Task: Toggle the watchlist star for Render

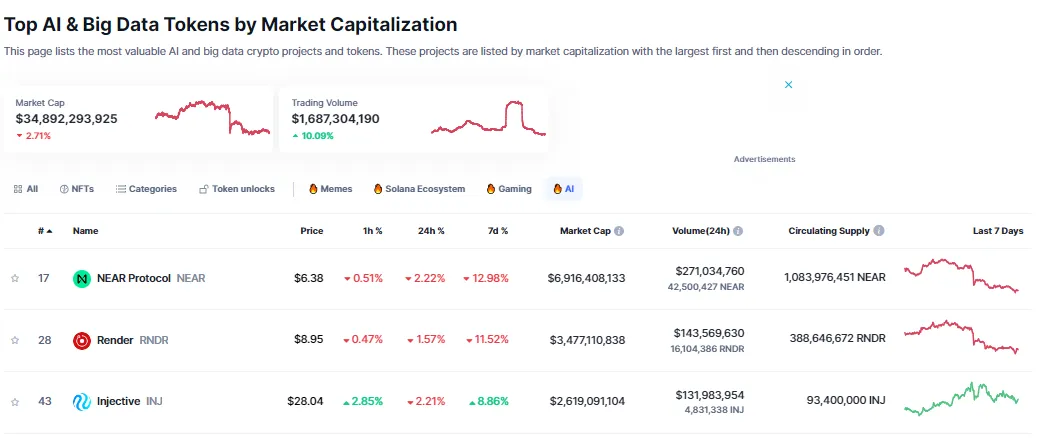Action: pyautogui.click(x=15, y=341)
